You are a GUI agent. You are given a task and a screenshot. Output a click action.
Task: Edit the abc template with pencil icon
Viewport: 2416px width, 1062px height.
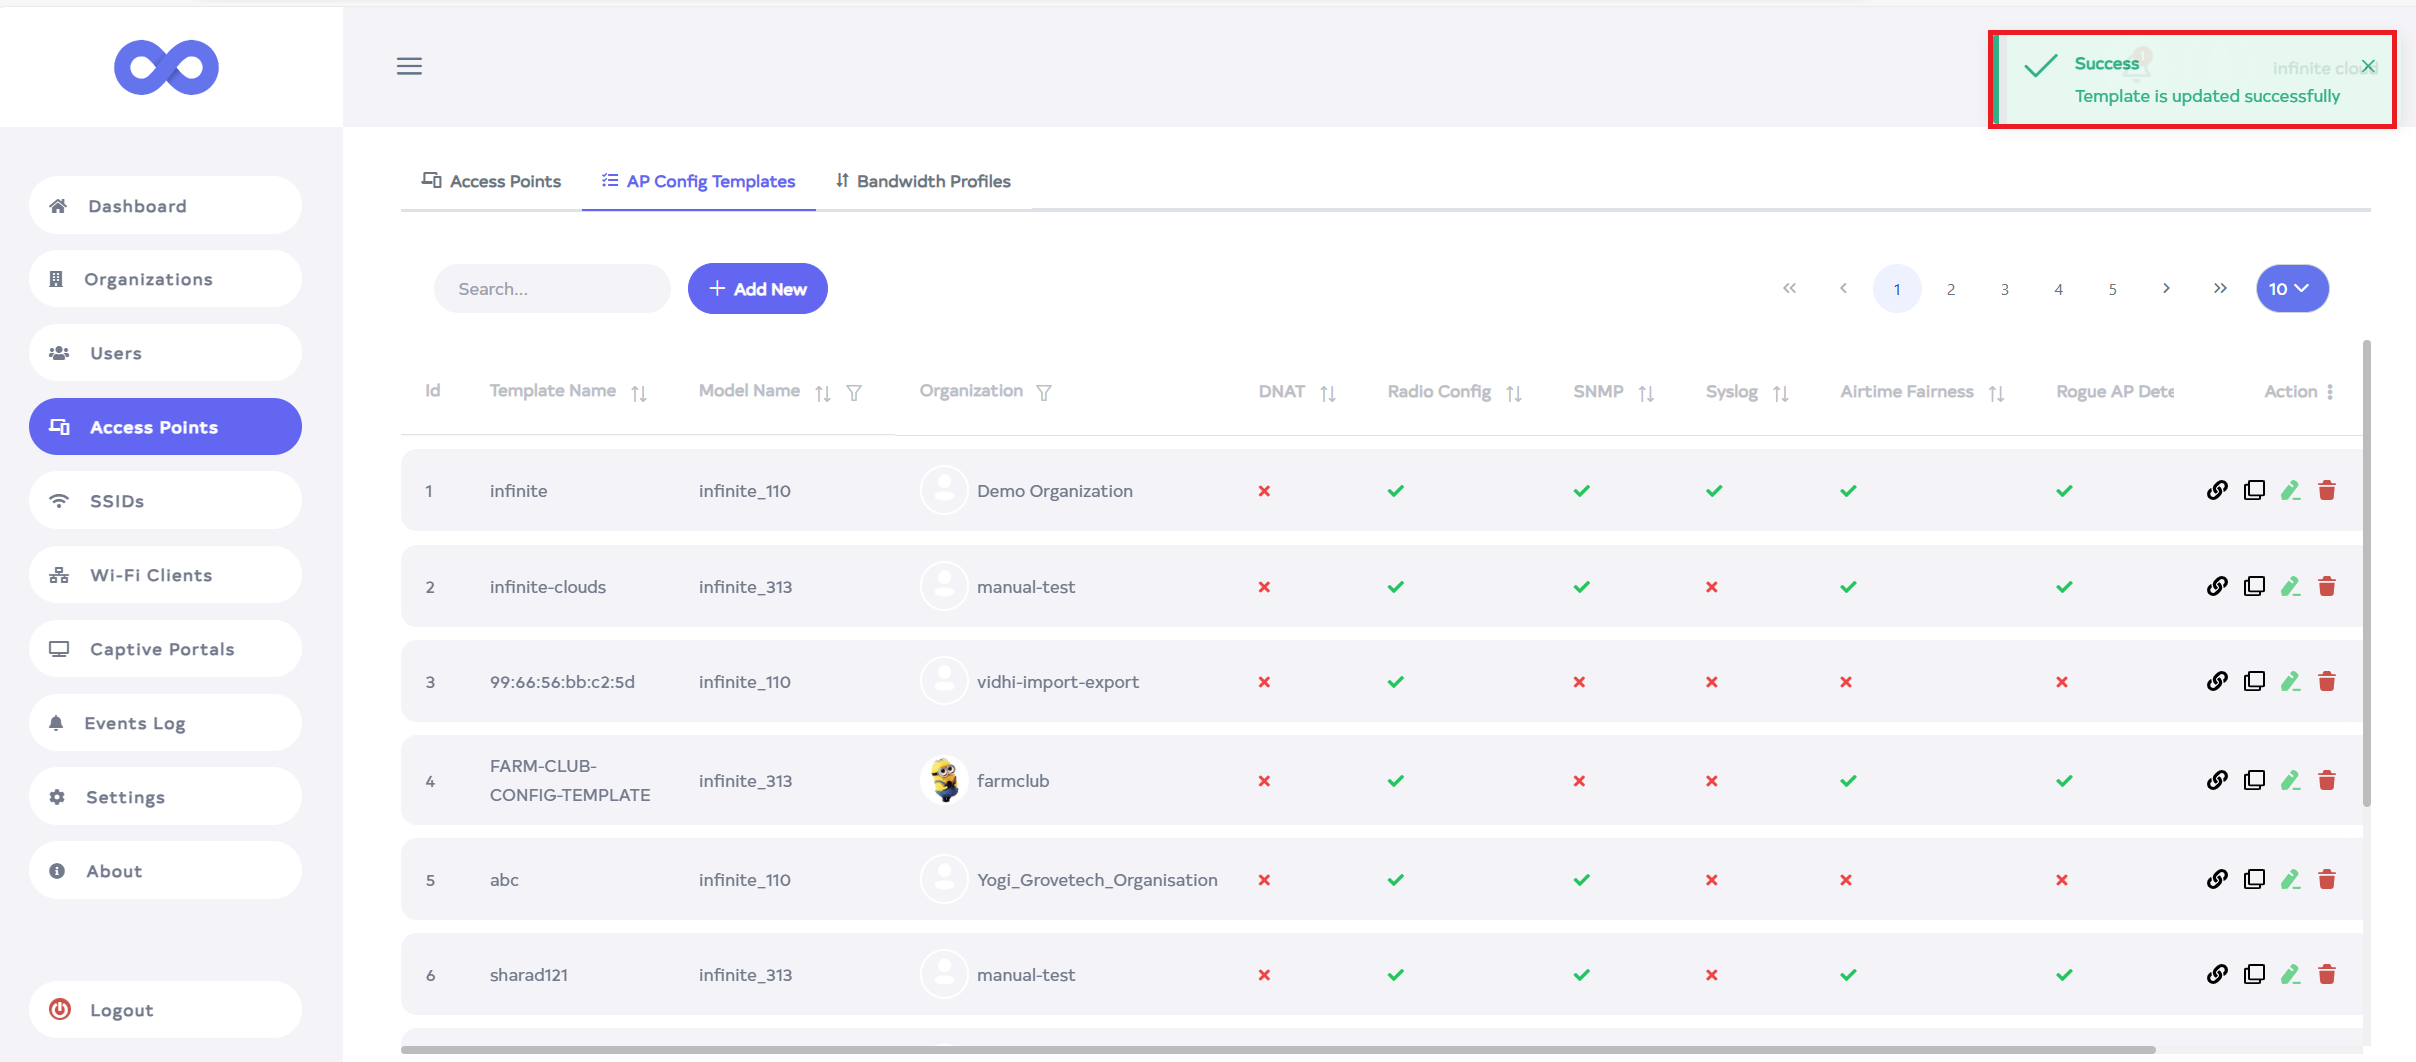pos(2290,879)
